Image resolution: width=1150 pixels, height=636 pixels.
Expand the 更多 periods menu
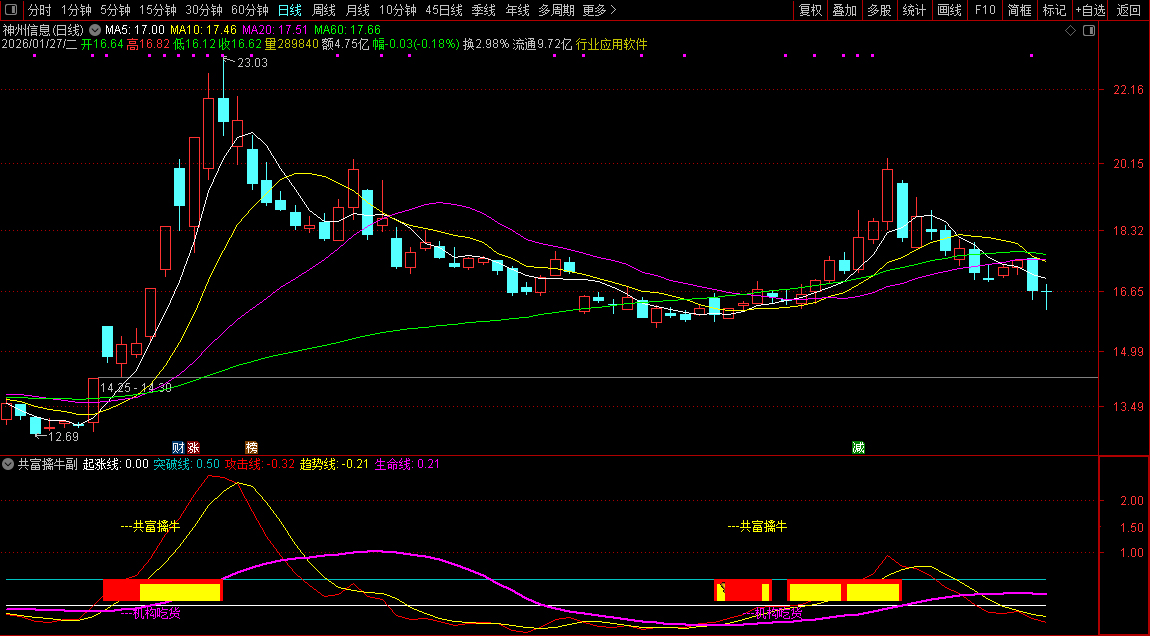(x=599, y=10)
